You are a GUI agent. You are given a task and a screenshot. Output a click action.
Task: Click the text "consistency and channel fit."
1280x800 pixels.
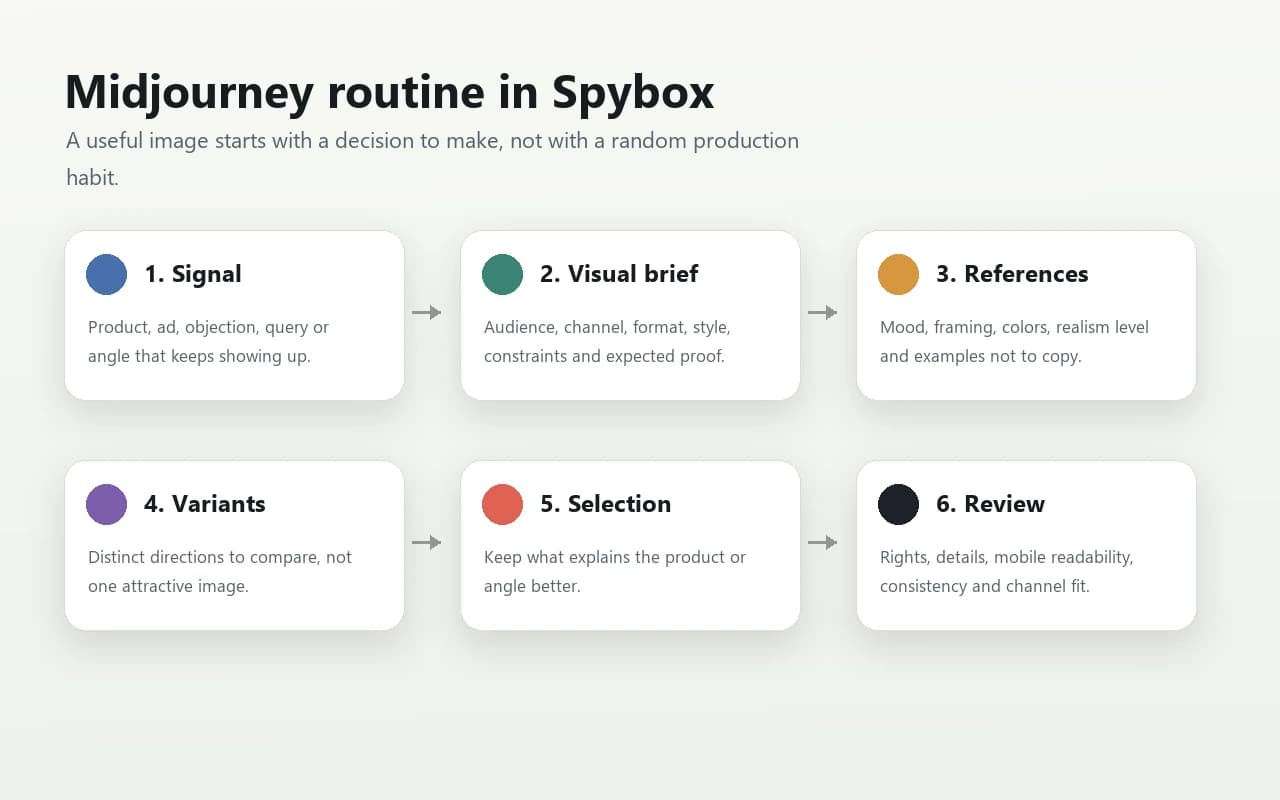click(985, 587)
